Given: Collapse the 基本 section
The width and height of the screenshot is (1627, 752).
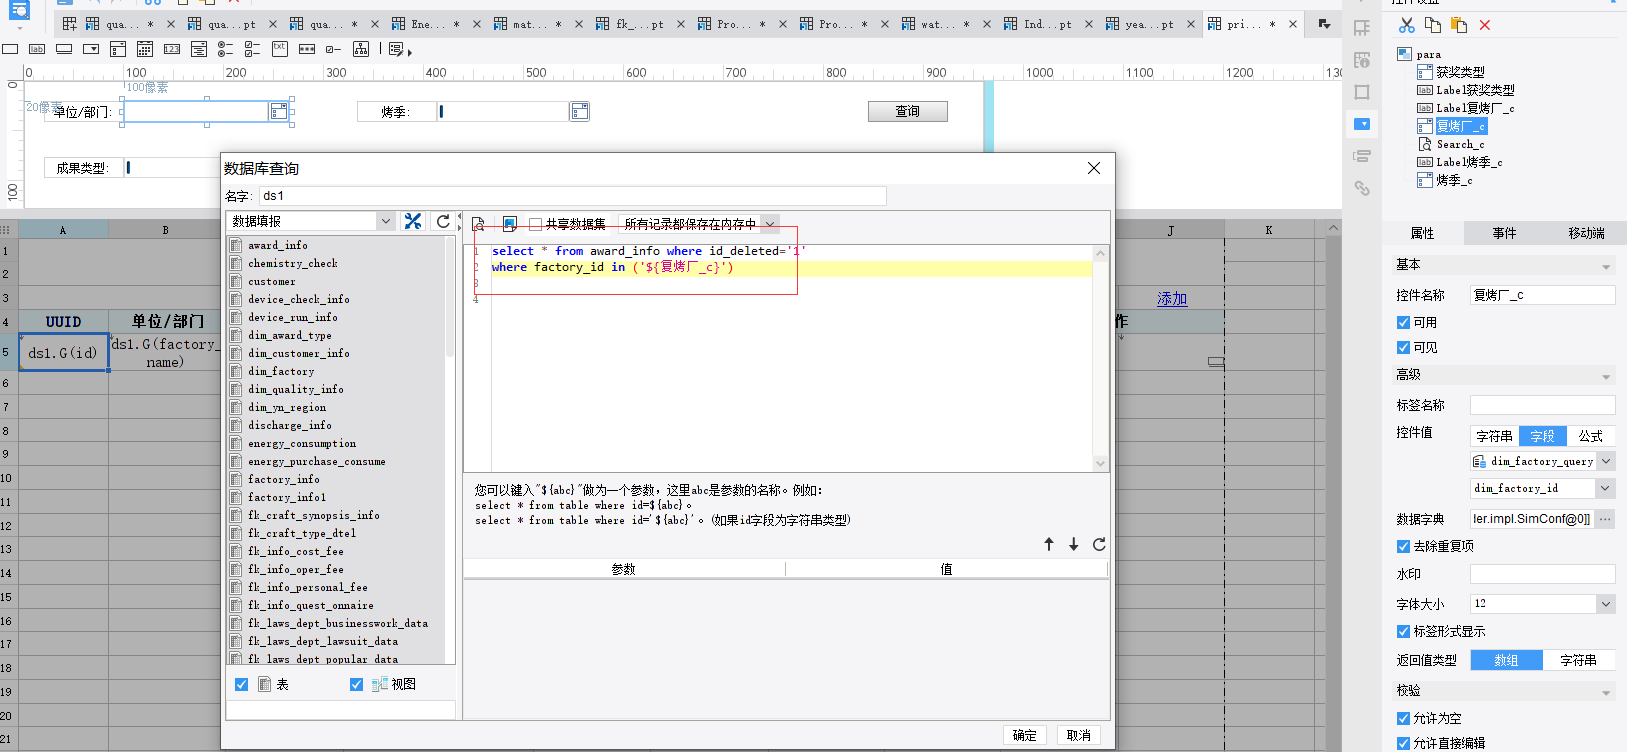Looking at the screenshot, I should pyautogui.click(x=1606, y=267).
